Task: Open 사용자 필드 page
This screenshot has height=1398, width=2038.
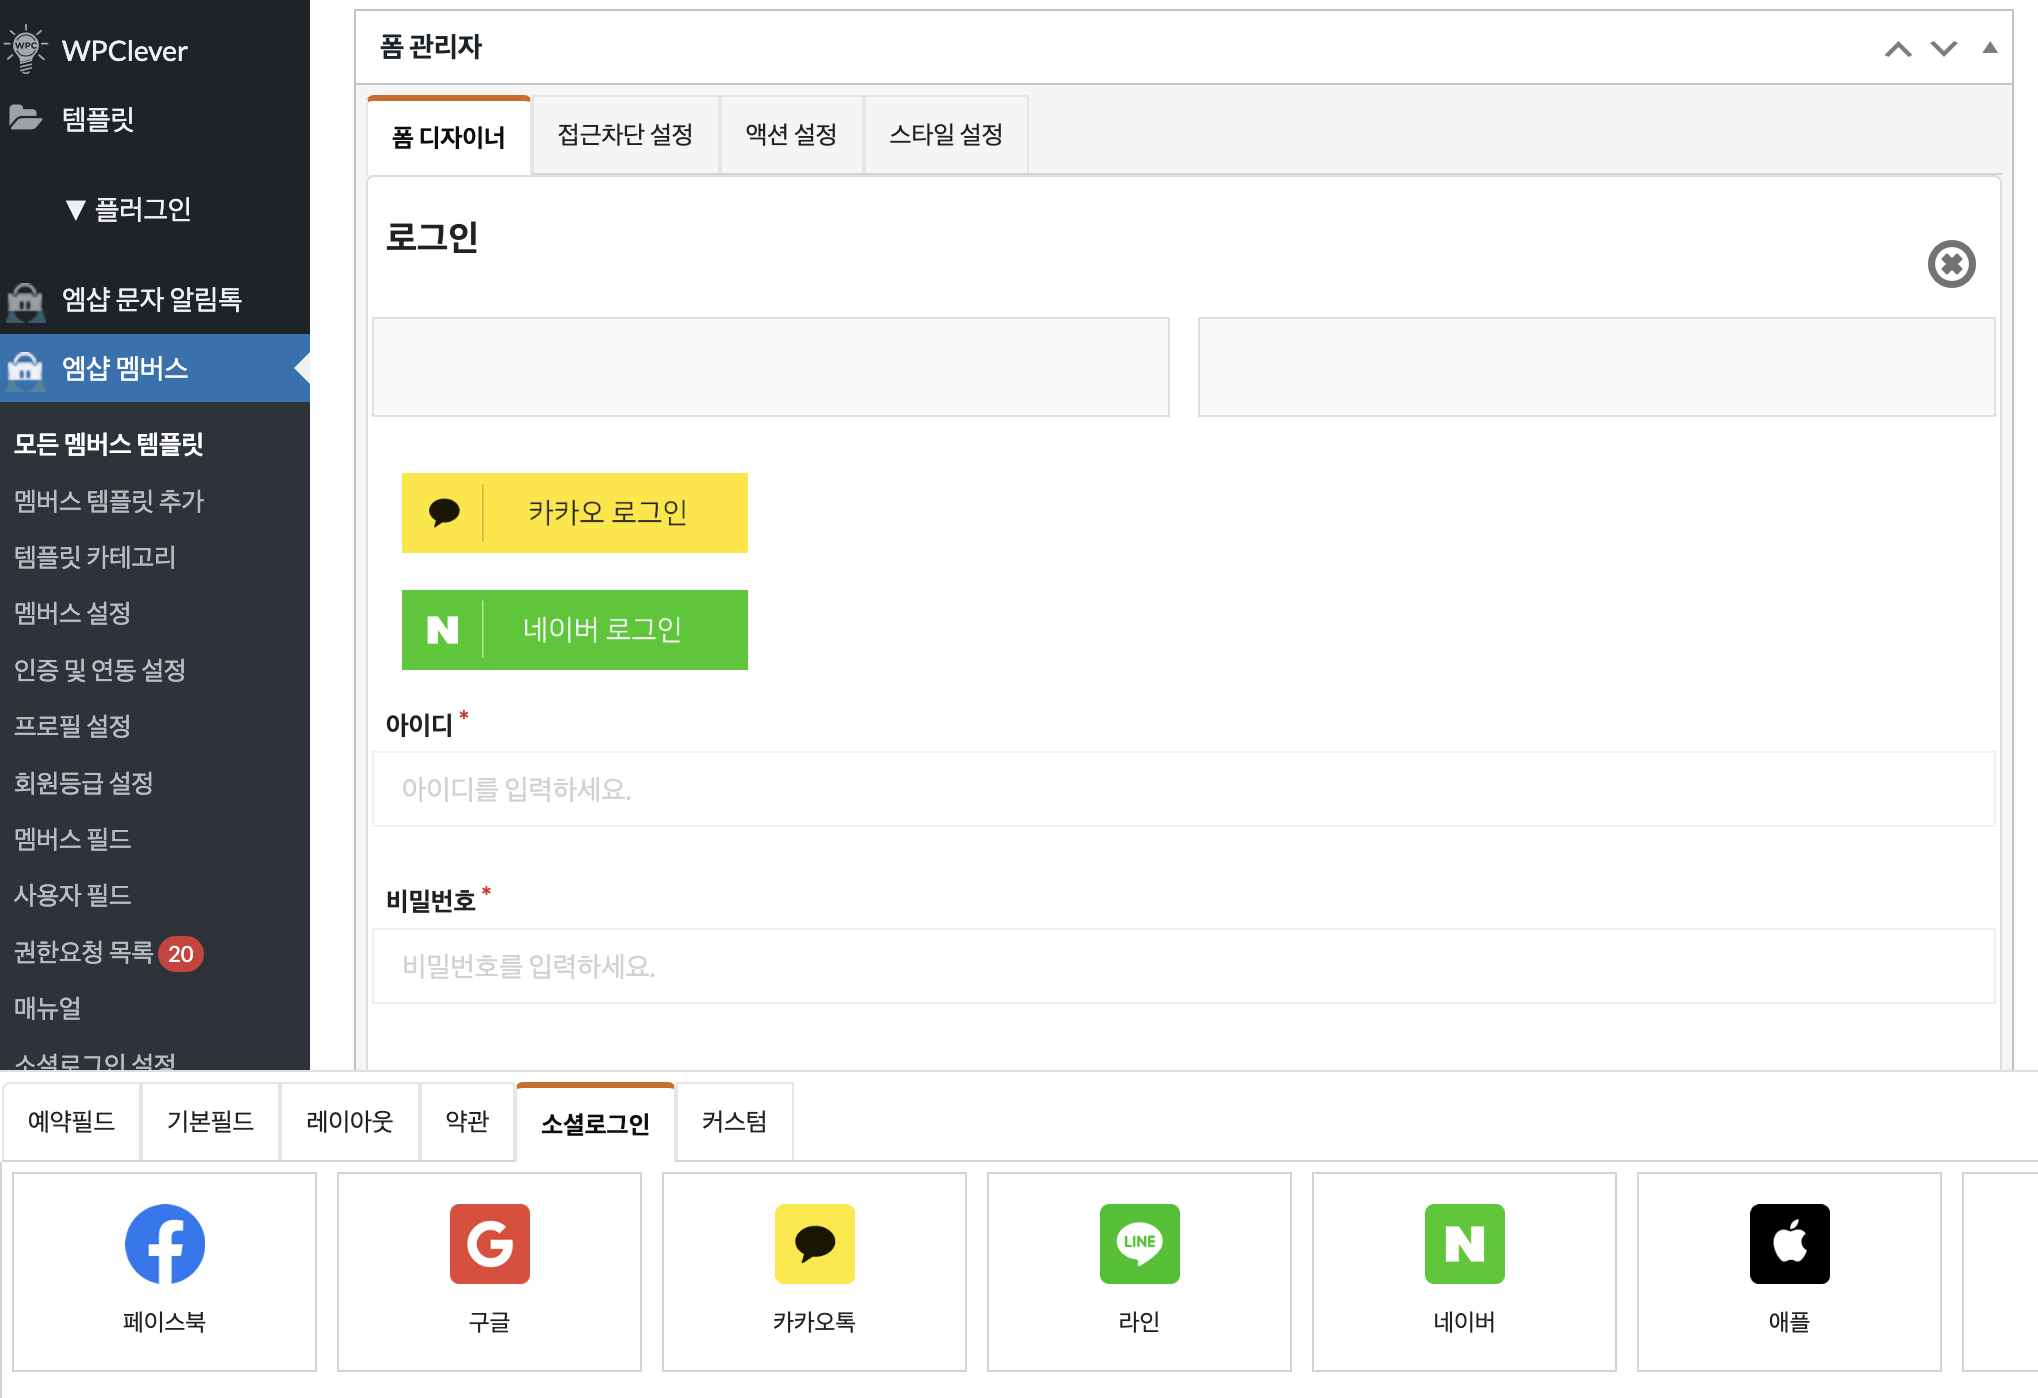Action: point(72,895)
